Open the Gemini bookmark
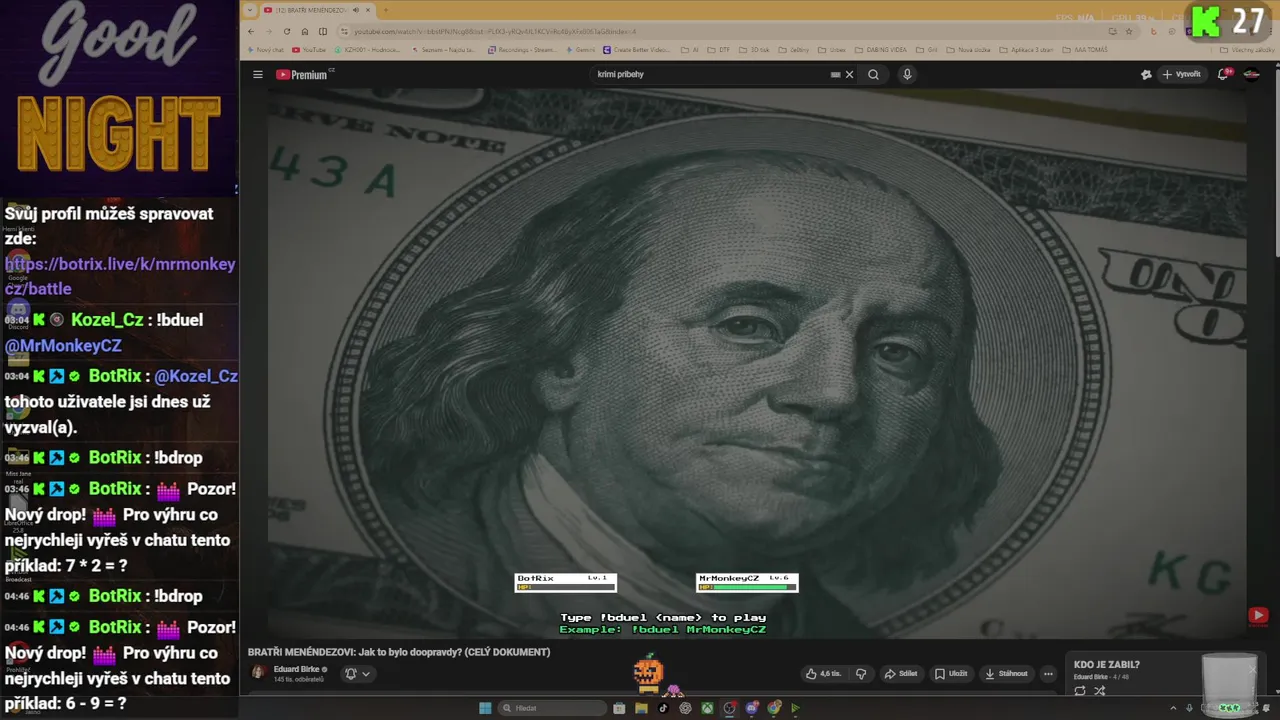Screen dimensions: 1280x720 click(581, 49)
